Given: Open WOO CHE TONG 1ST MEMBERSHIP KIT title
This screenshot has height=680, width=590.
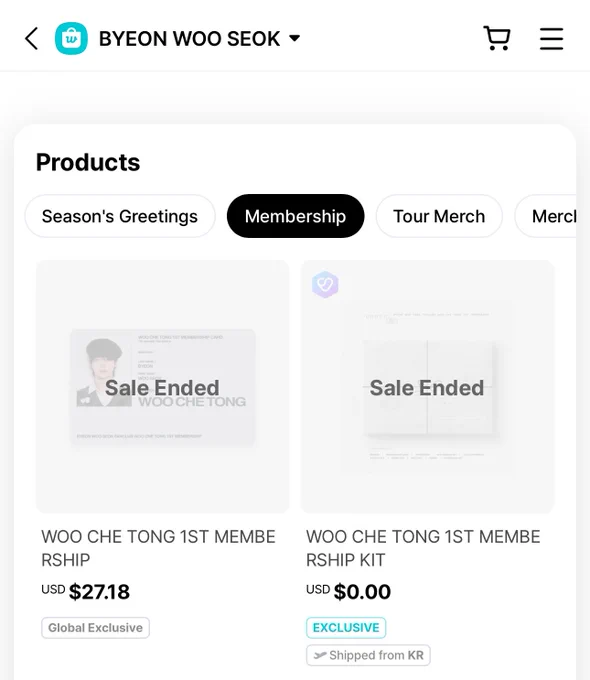Looking at the screenshot, I should coord(423,548).
